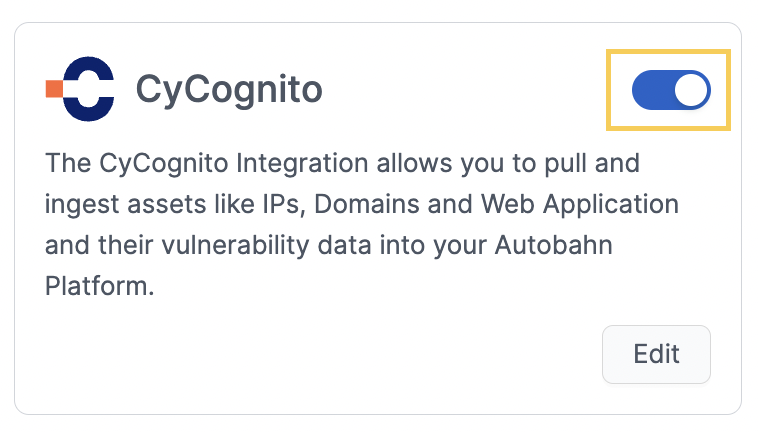Click the CyCognito logo icon
Image resolution: width=758 pixels, height=432 pixels.
click(x=80, y=89)
